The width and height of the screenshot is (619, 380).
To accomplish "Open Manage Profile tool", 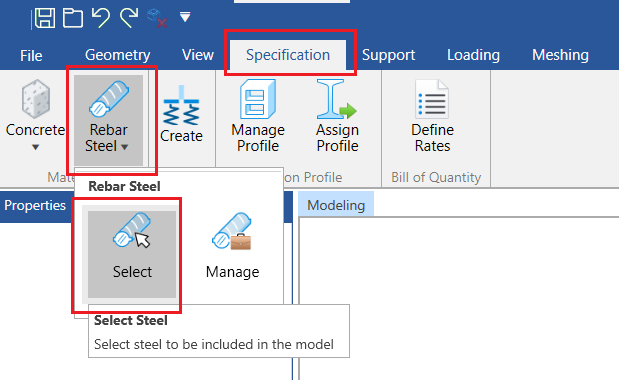I will pos(258,116).
